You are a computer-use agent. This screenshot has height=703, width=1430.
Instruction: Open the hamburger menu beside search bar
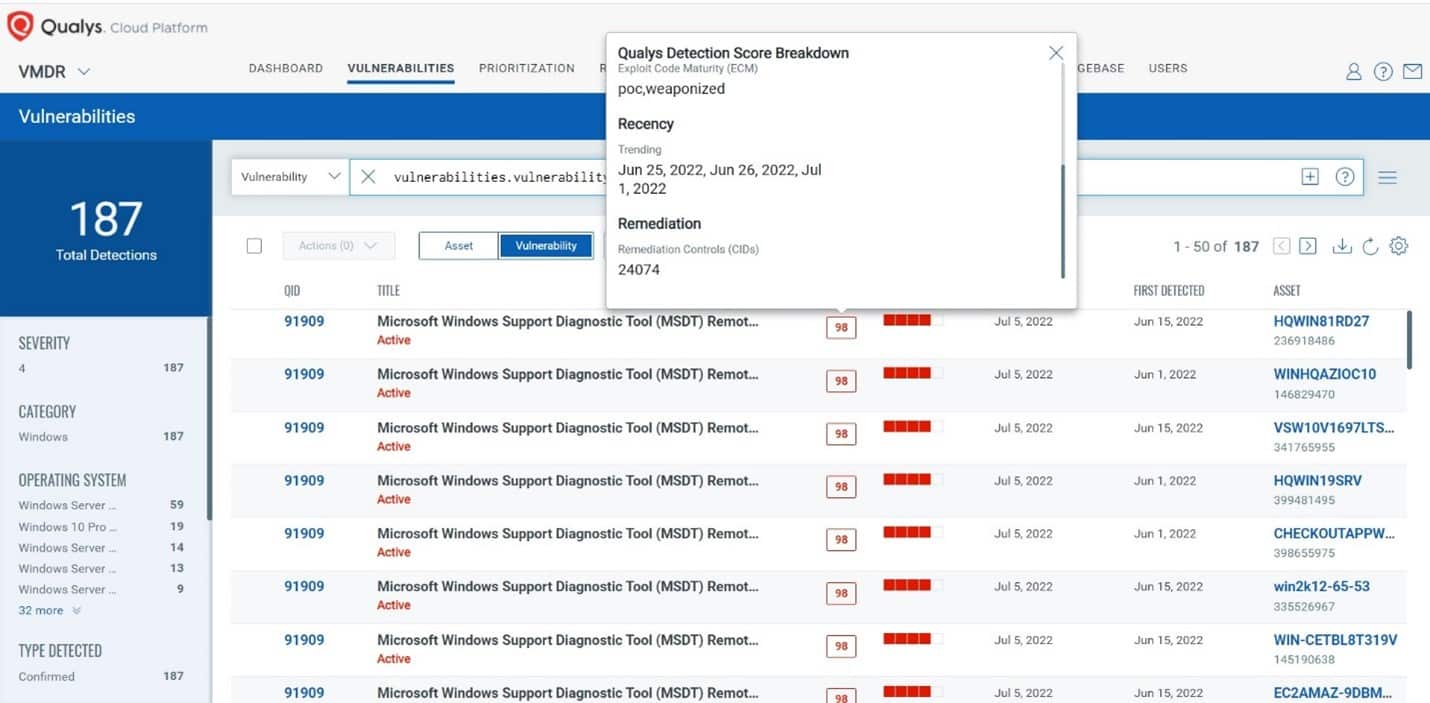(1387, 177)
